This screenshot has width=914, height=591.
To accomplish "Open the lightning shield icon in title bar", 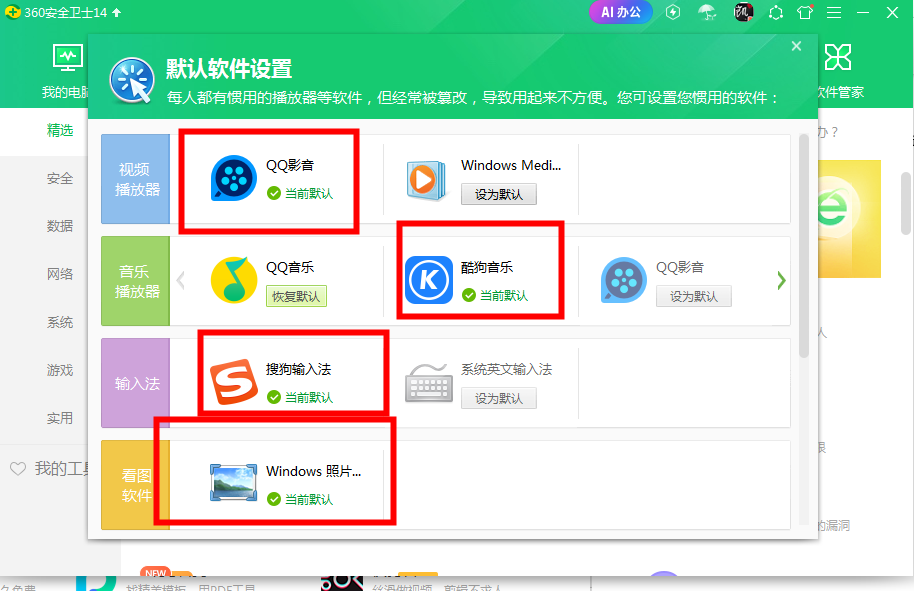I will pos(673,12).
